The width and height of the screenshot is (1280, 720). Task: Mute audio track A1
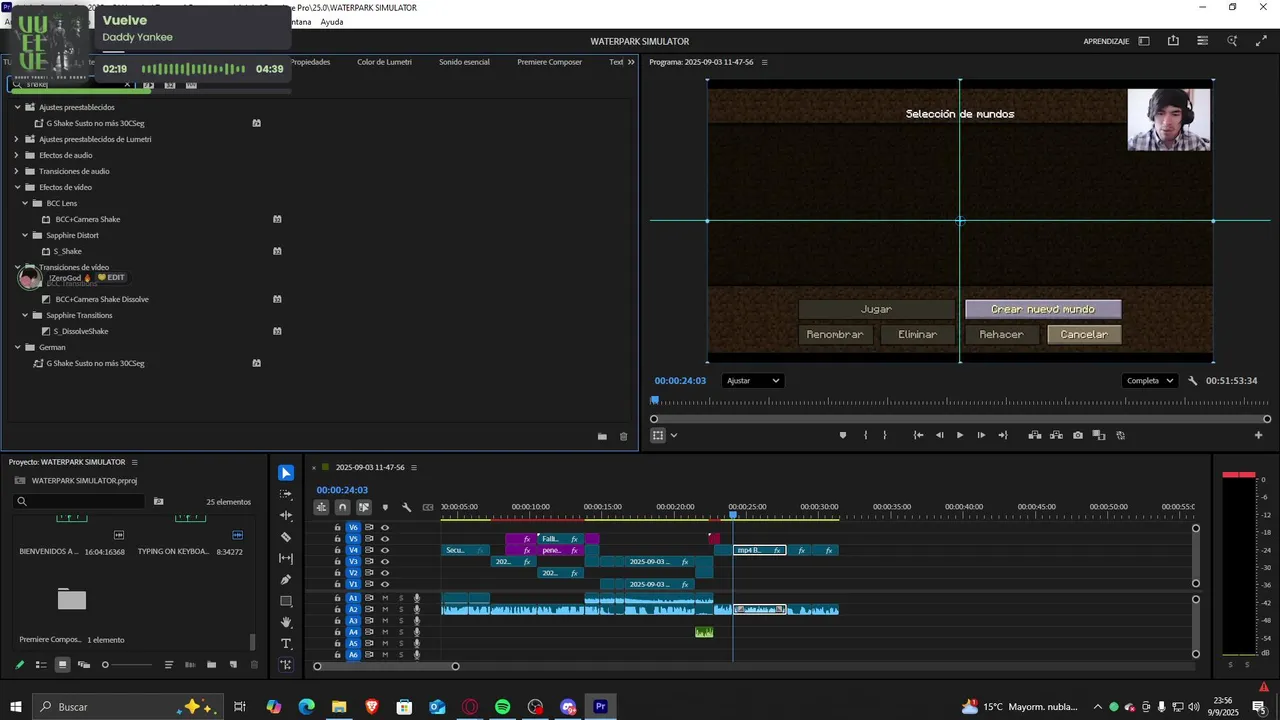coord(385,598)
